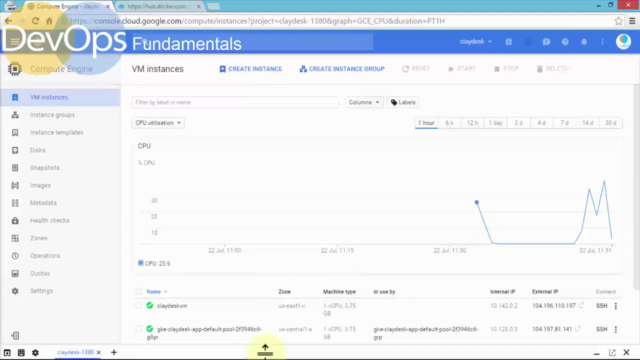Screen dimensions: 640x360
Task: Select the 6 h time range tab
Action: [449, 123]
